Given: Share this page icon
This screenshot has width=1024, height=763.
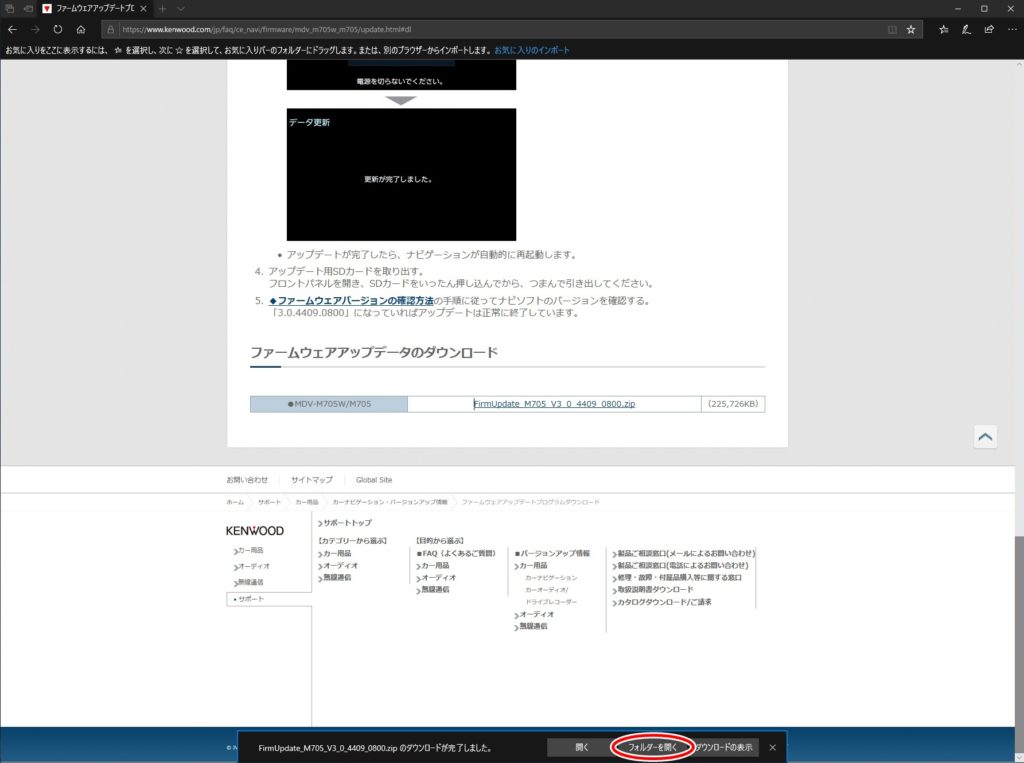Looking at the screenshot, I should (x=989, y=29).
